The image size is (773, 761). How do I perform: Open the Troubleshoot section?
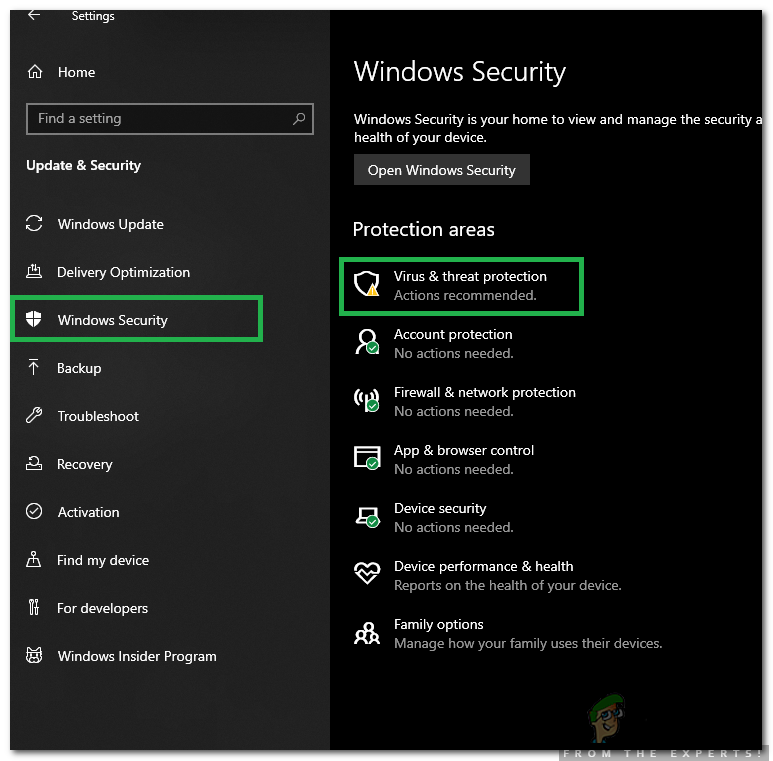[98, 416]
